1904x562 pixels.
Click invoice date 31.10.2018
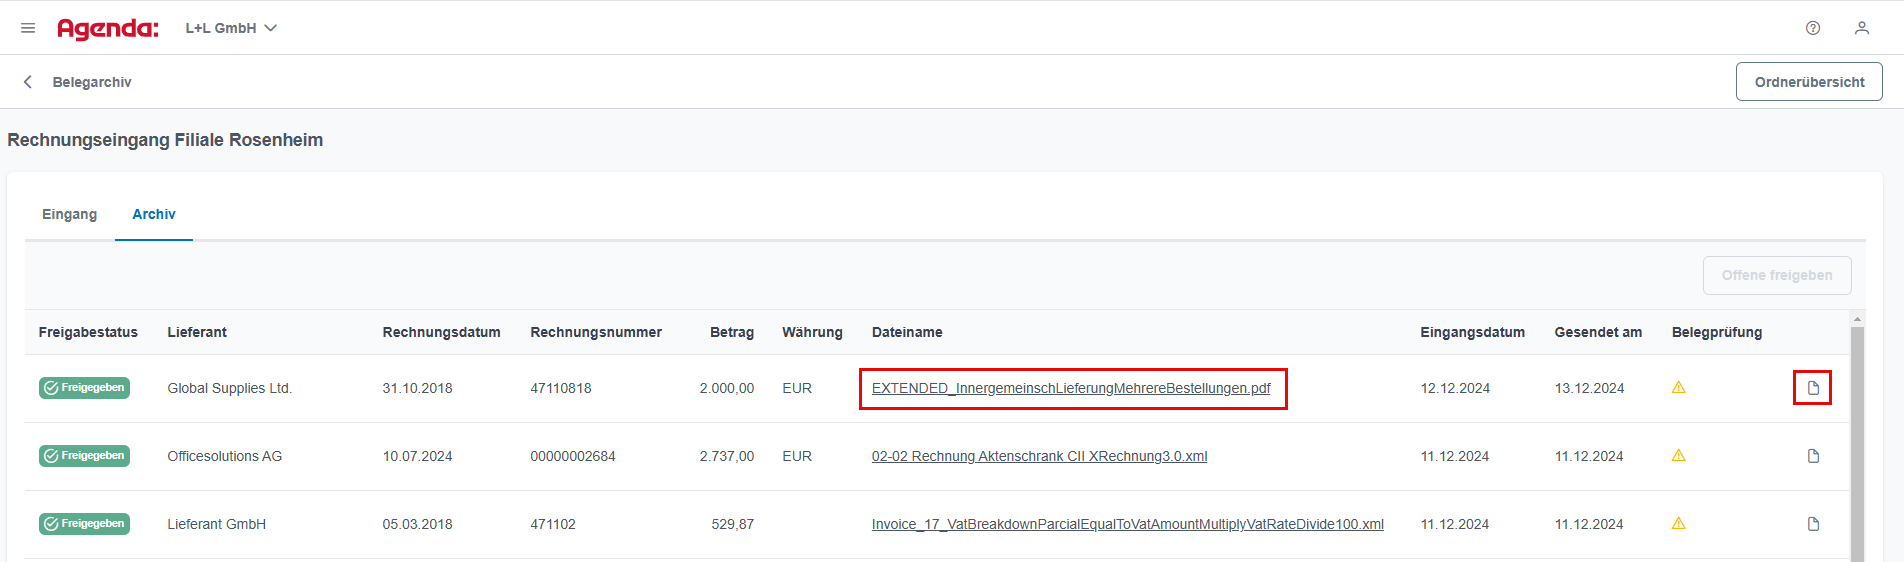point(417,388)
